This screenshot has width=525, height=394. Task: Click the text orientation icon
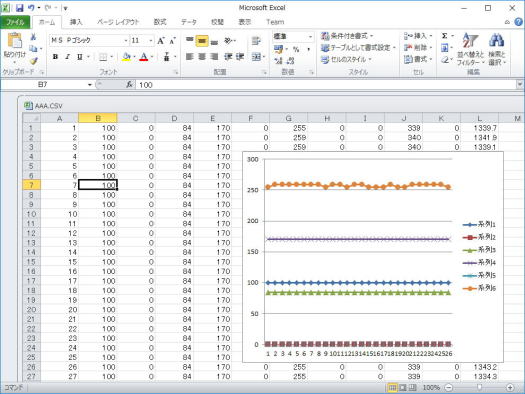click(x=228, y=41)
